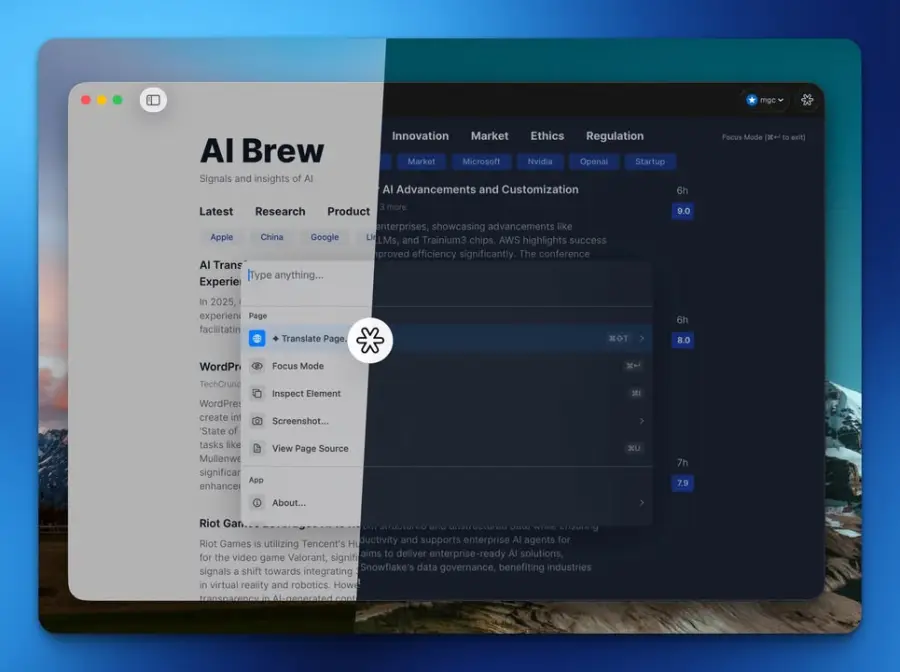The image size is (900, 672).
Task: Toggle the sidebar panel button
Action: coord(153,100)
